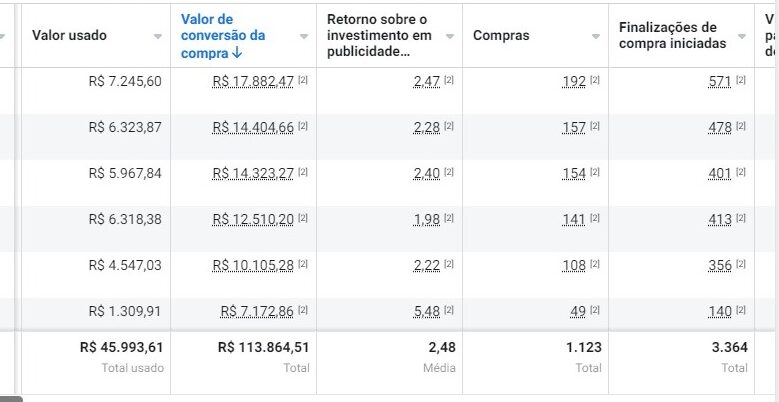Click the 1,98 ROAS value link

[427, 219]
